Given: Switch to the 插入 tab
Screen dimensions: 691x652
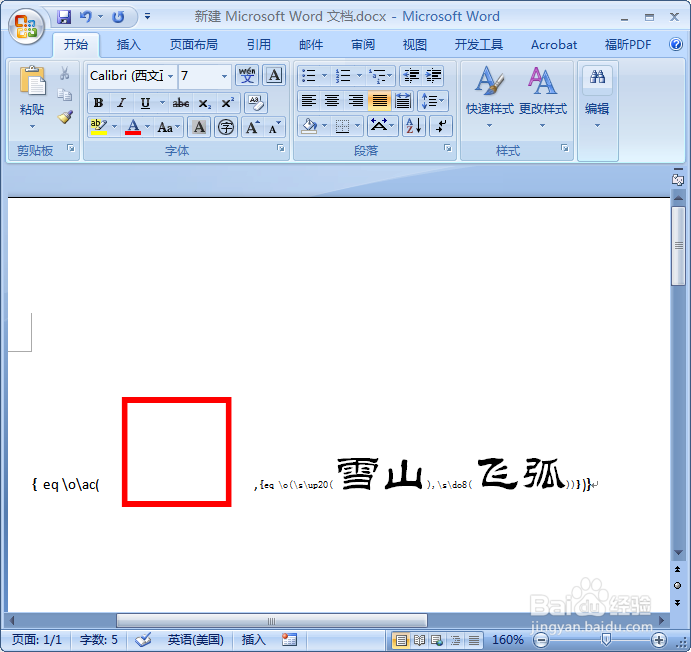Looking at the screenshot, I should coord(128,44).
